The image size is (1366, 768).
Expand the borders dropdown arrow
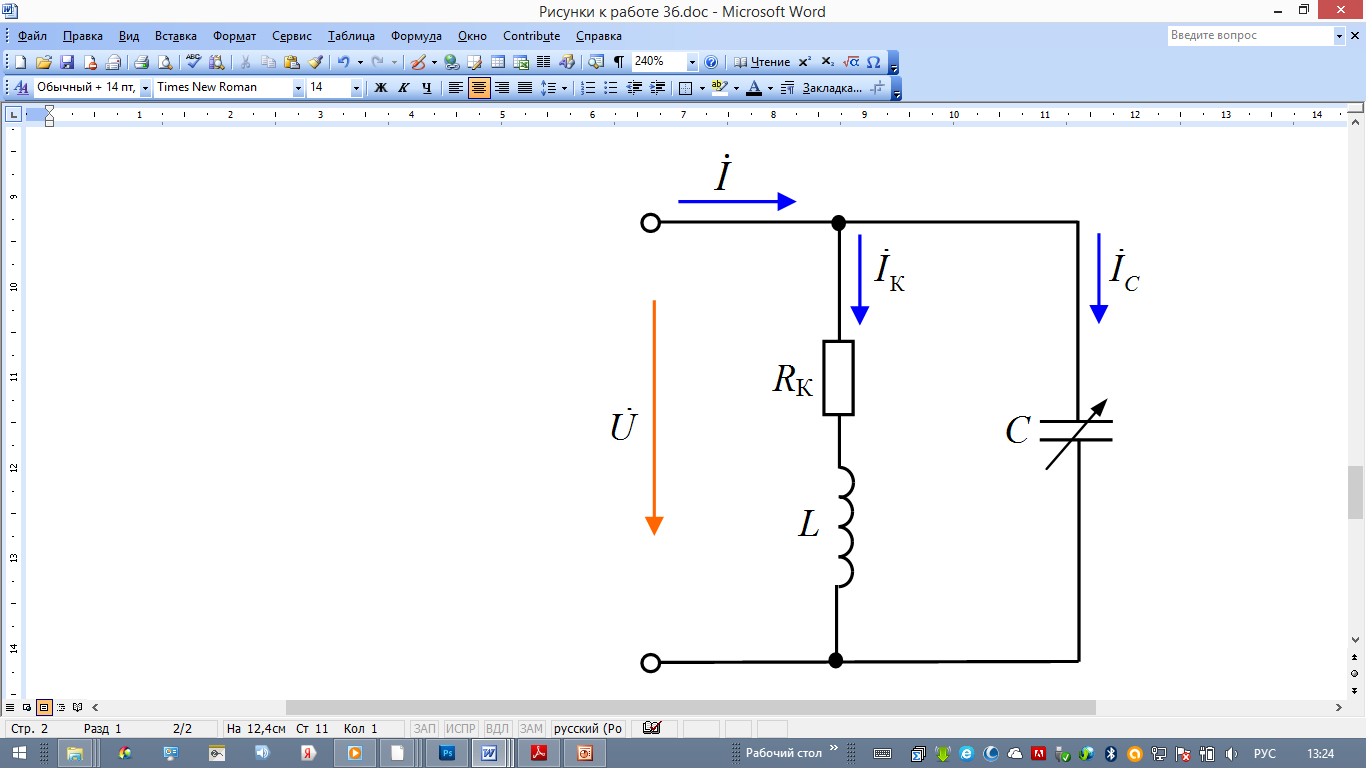point(702,88)
